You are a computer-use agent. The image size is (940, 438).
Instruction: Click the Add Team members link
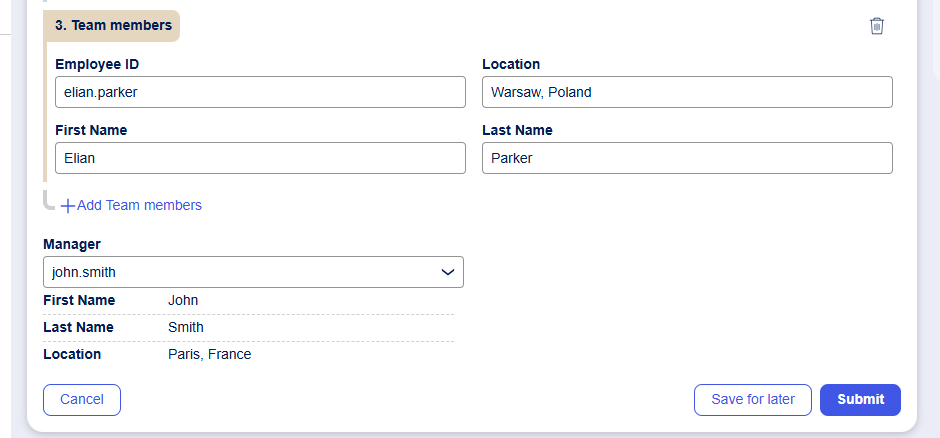[139, 205]
